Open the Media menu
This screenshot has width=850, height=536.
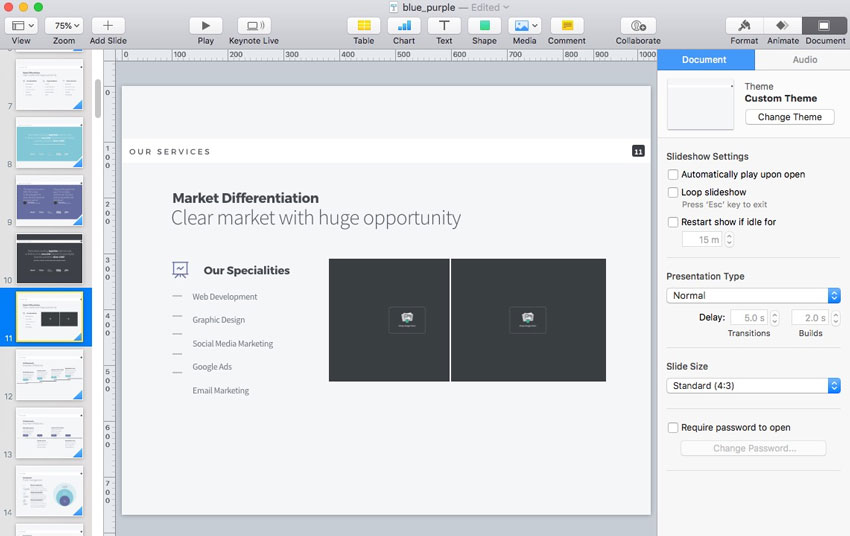click(x=524, y=25)
